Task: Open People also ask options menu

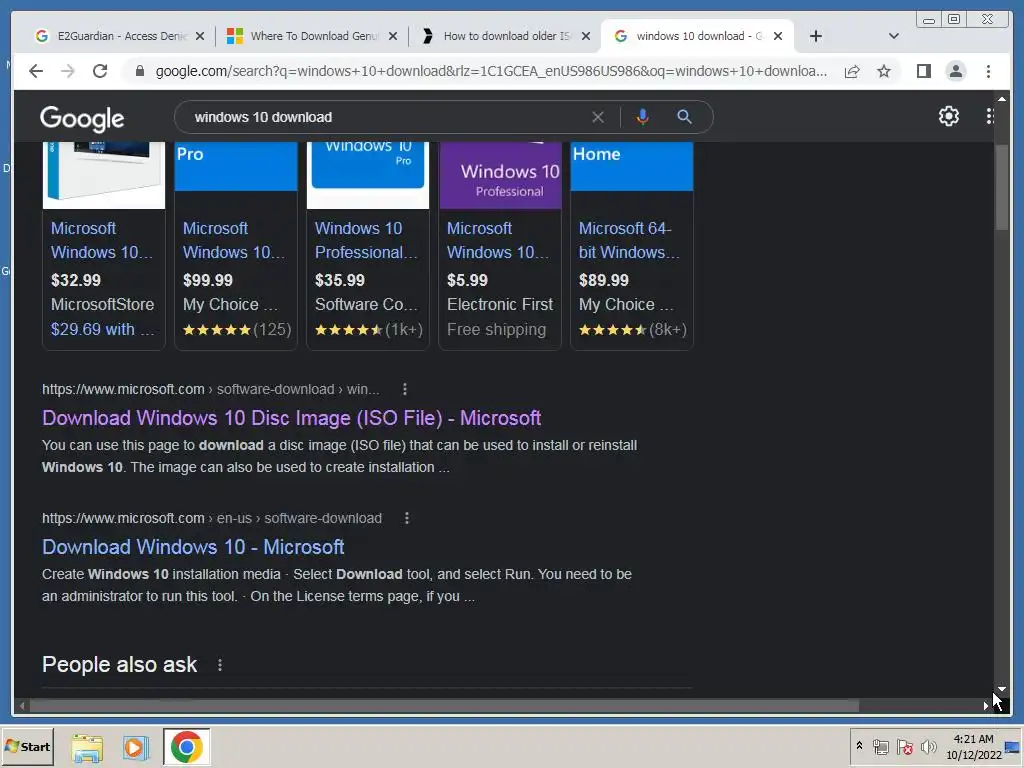Action: click(220, 665)
